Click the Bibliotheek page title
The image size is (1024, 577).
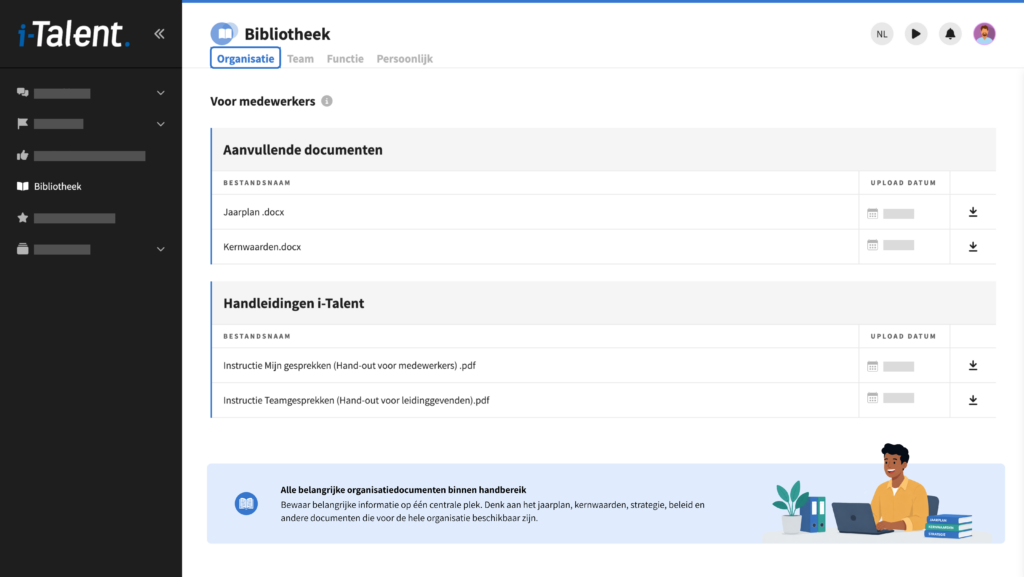tap(287, 34)
